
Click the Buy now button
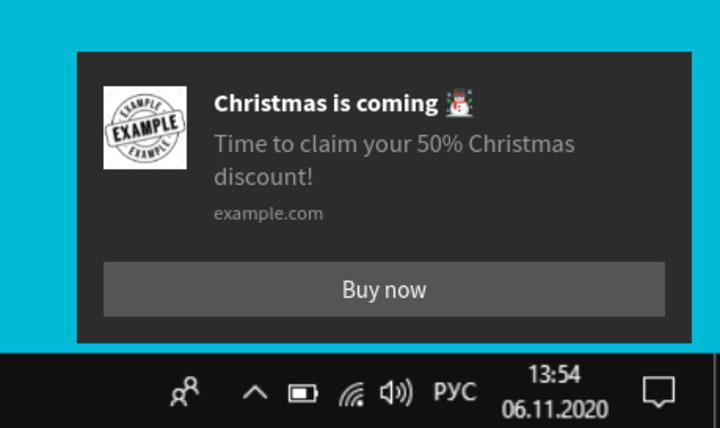tap(384, 289)
